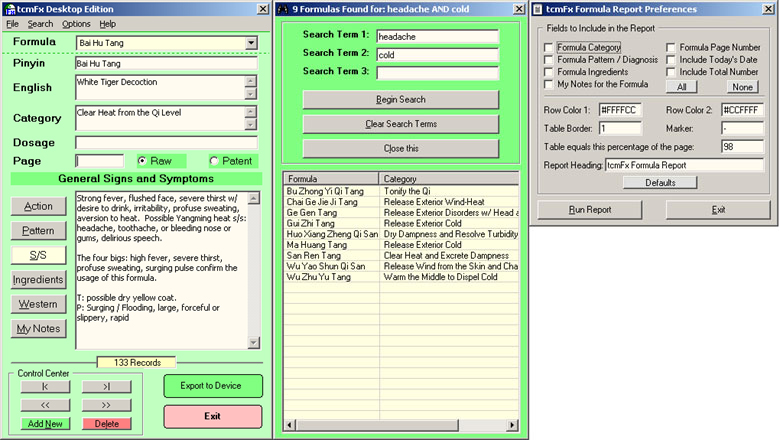The width and height of the screenshot is (780, 440).
Task: Click the Table Border input field
Action: coord(620,128)
